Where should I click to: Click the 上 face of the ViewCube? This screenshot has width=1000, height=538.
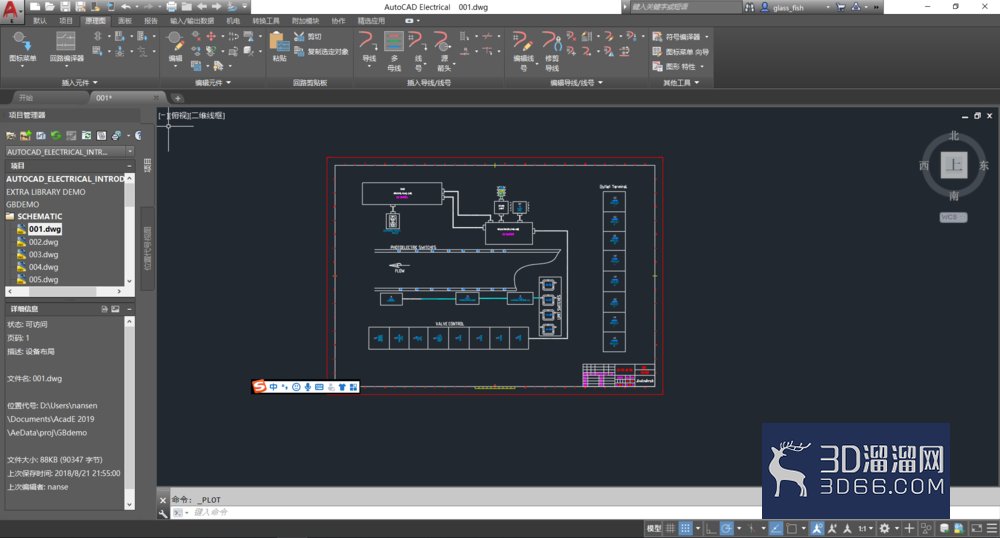pyautogui.click(x=953, y=165)
